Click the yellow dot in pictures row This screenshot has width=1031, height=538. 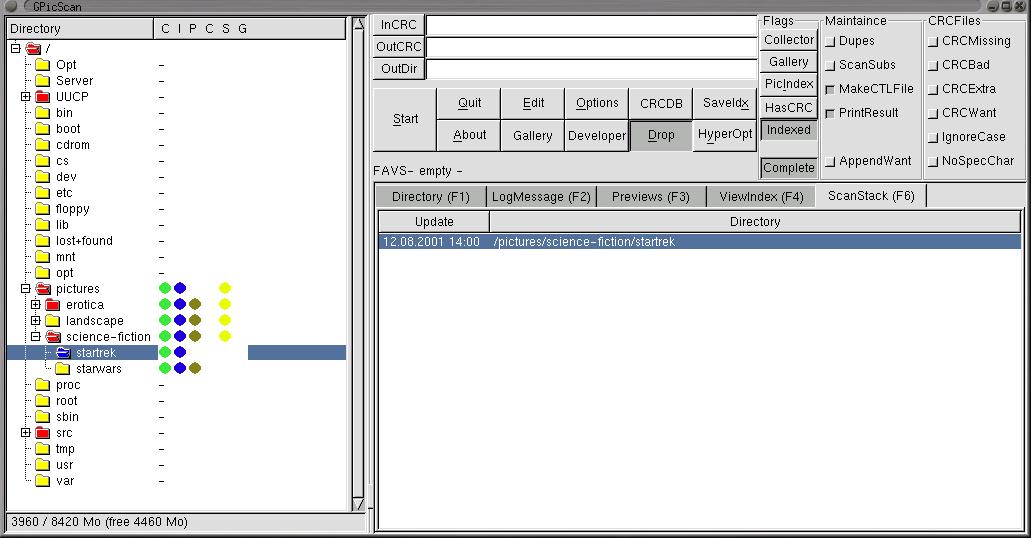click(x=225, y=289)
